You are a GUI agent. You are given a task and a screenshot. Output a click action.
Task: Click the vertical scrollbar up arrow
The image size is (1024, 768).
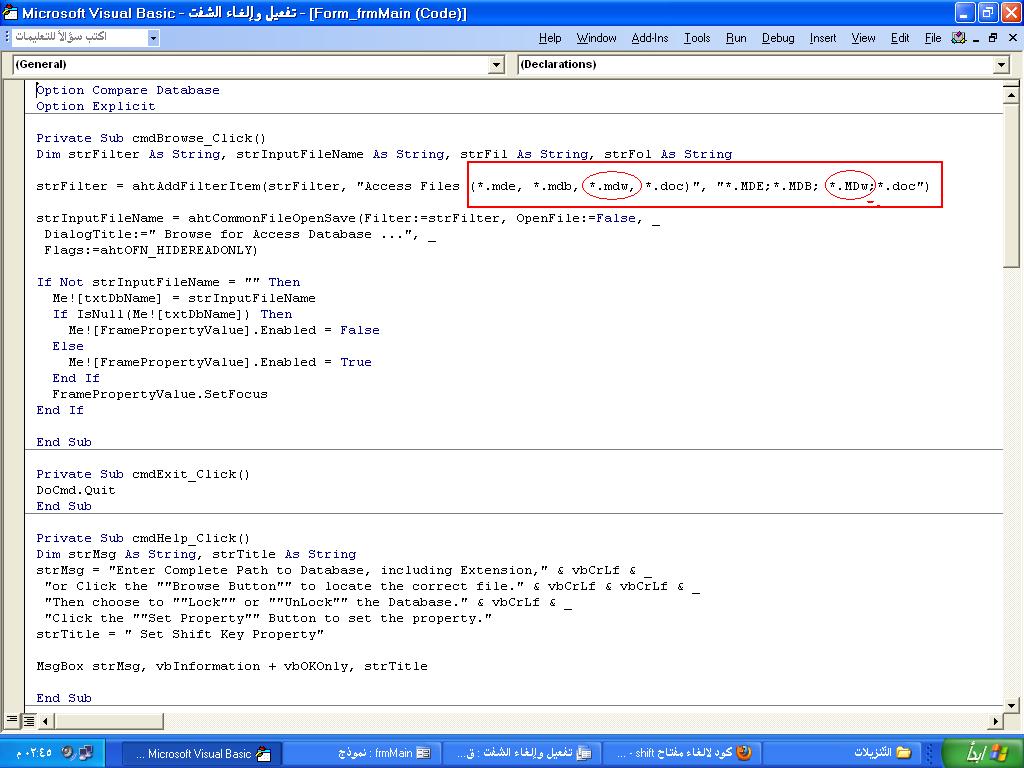click(1011, 95)
